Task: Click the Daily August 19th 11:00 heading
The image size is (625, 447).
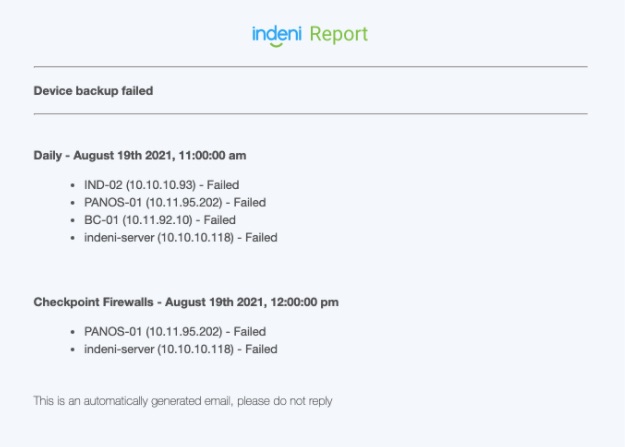Action: [140, 156]
